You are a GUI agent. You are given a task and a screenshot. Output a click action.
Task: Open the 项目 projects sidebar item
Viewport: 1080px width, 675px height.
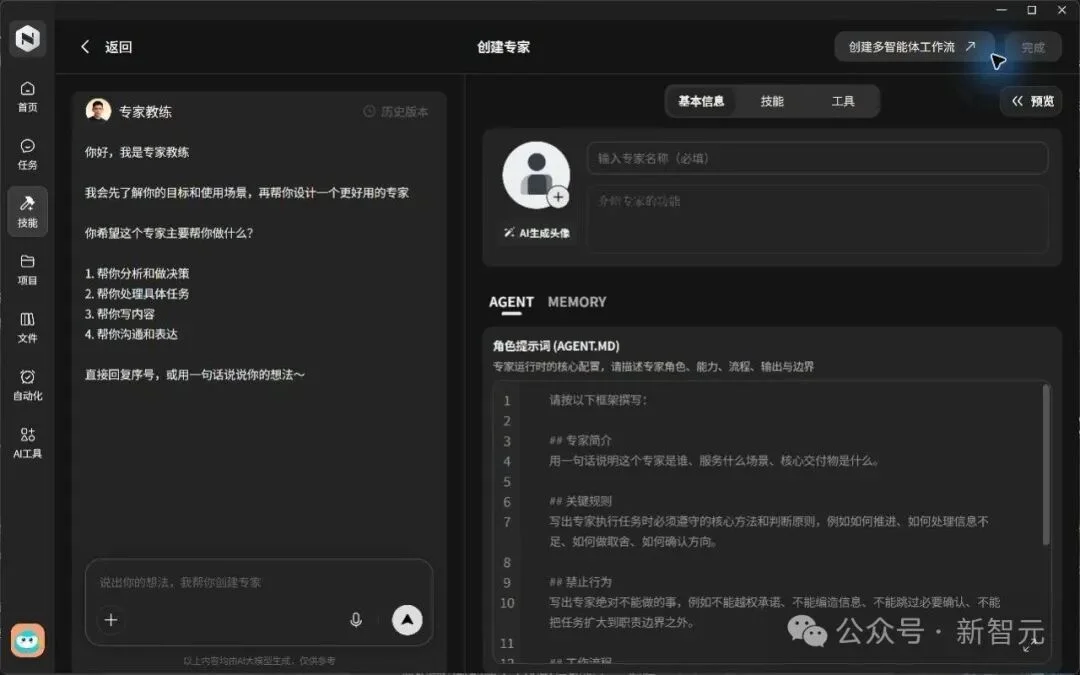click(28, 269)
